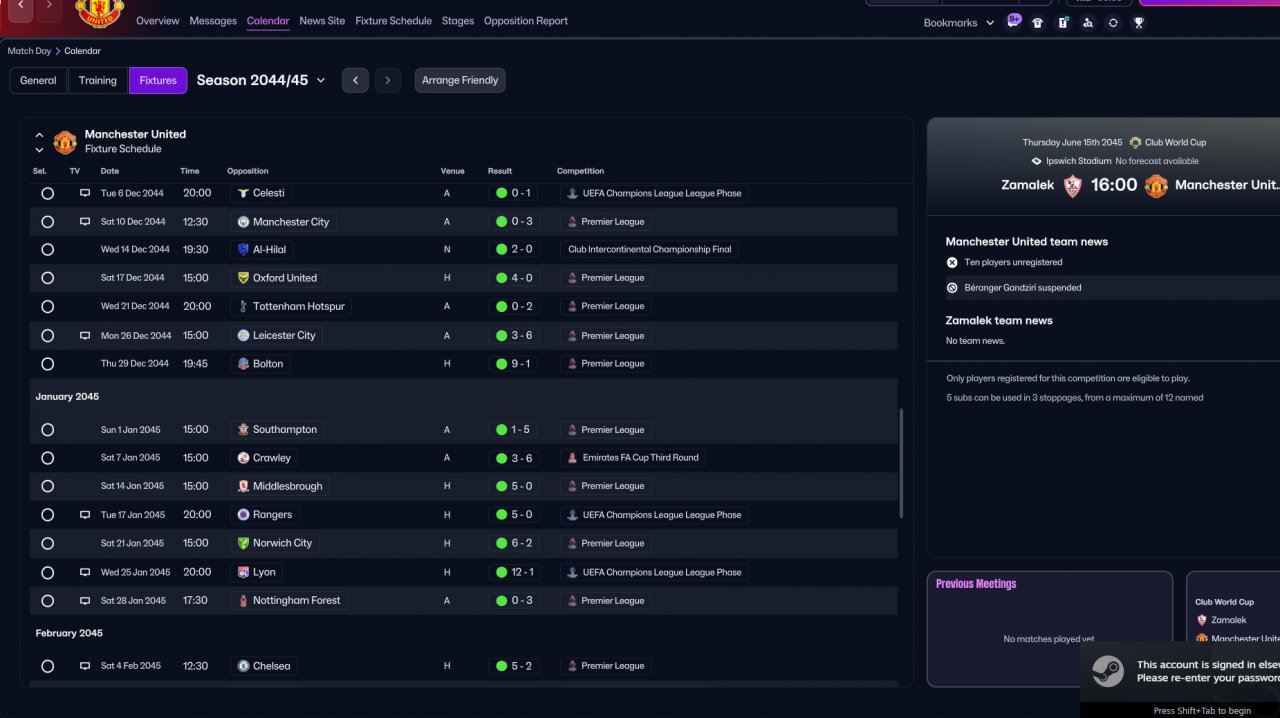
Task: Click the Manchester United crest in the header
Action: pyautogui.click(x=99, y=12)
